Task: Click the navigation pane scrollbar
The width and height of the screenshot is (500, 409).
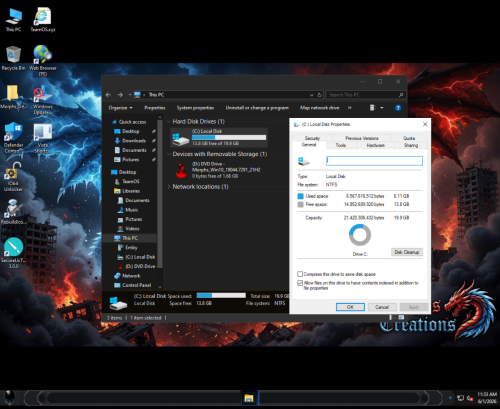Action: [160, 193]
